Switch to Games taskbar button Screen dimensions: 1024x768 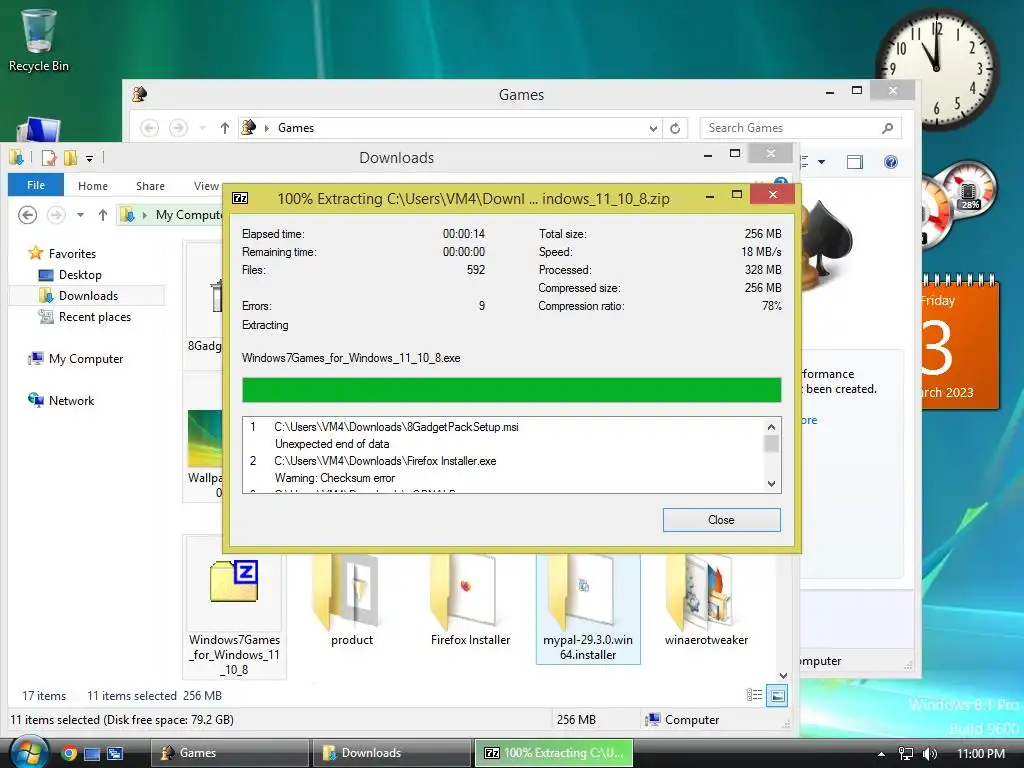[229, 753]
